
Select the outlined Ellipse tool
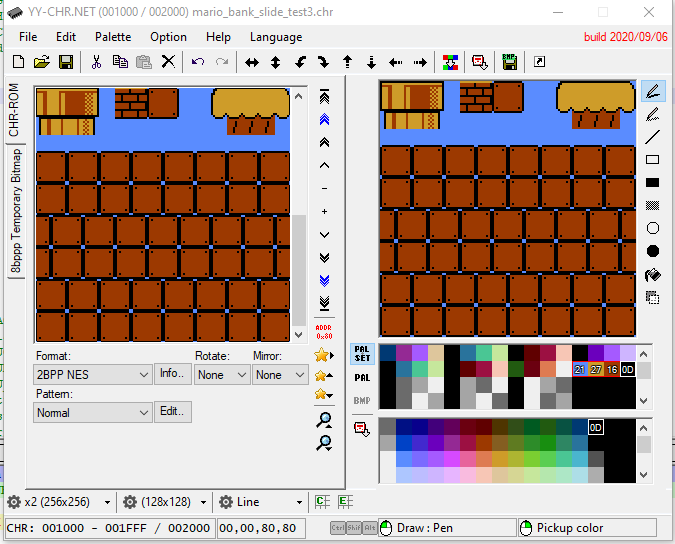click(x=653, y=228)
